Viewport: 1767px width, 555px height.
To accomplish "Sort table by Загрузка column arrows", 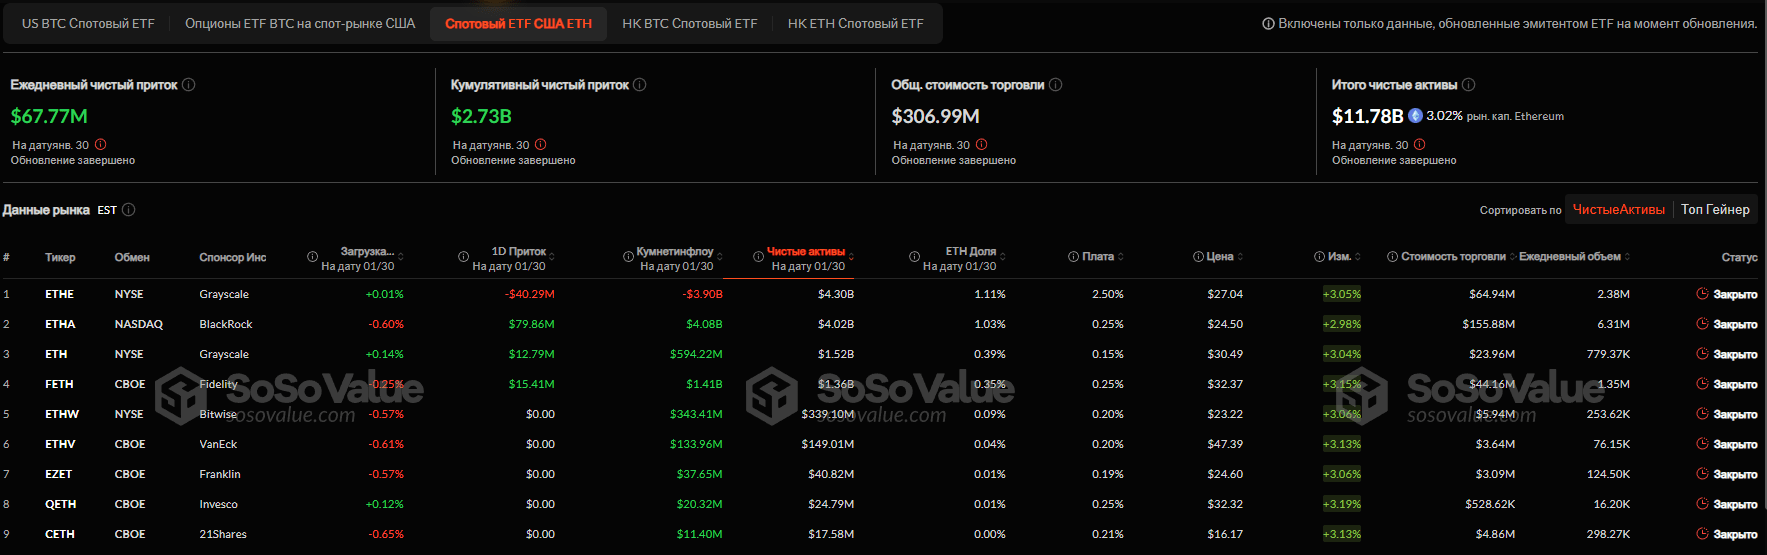I will pyautogui.click(x=401, y=257).
